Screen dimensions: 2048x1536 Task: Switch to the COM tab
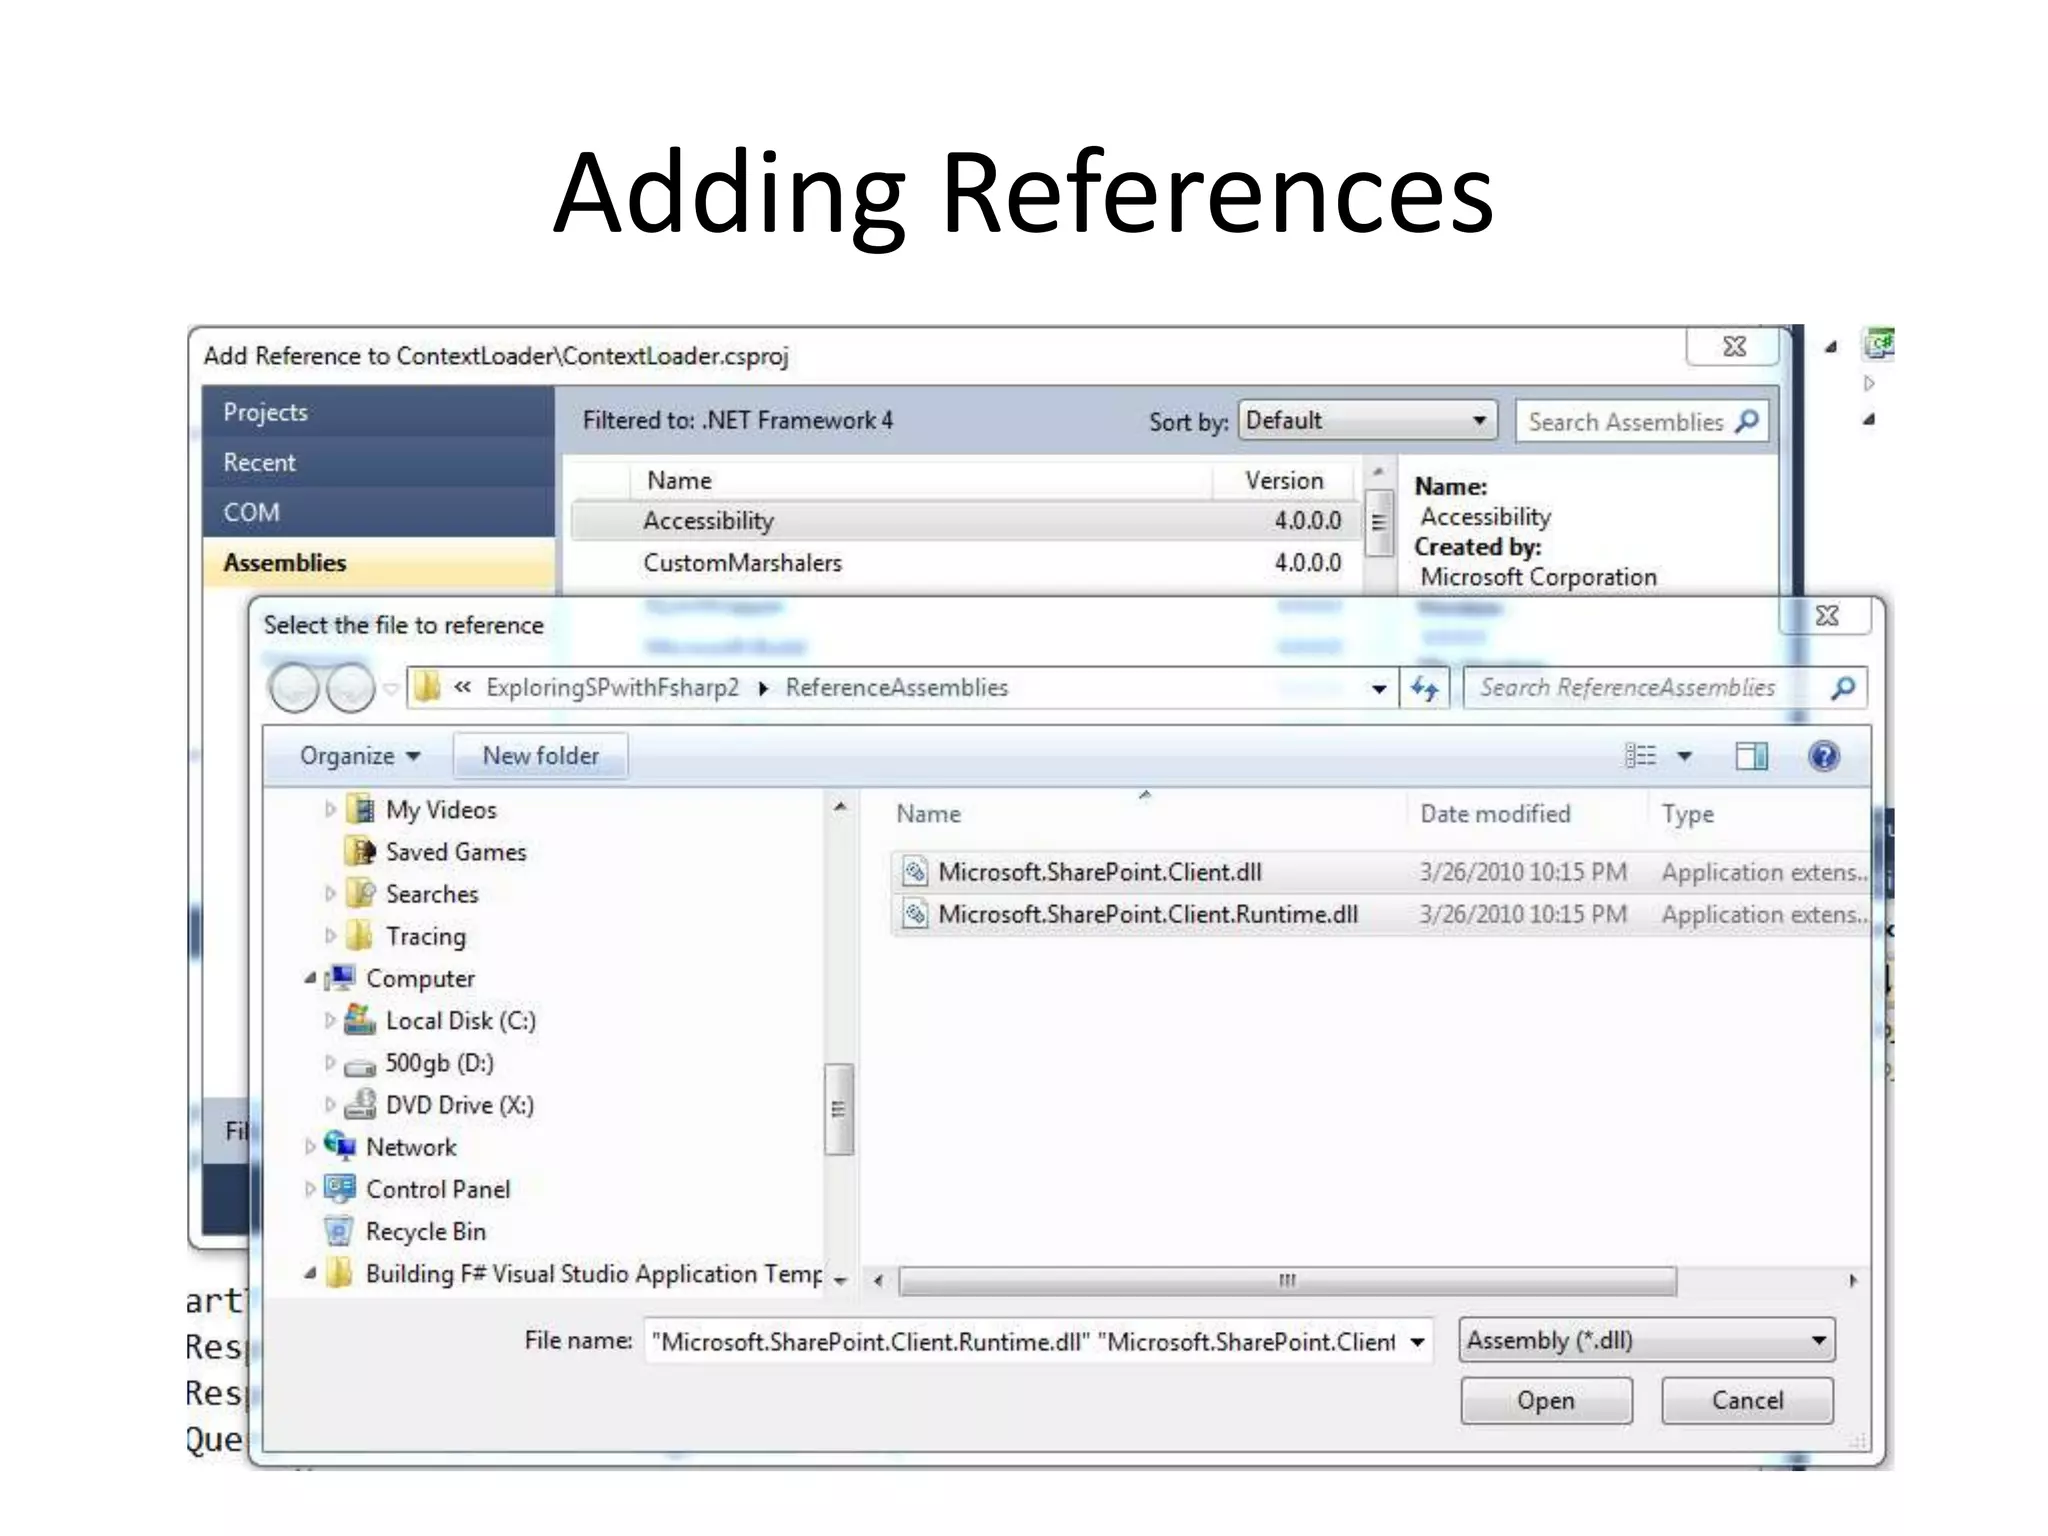(x=252, y=512)
